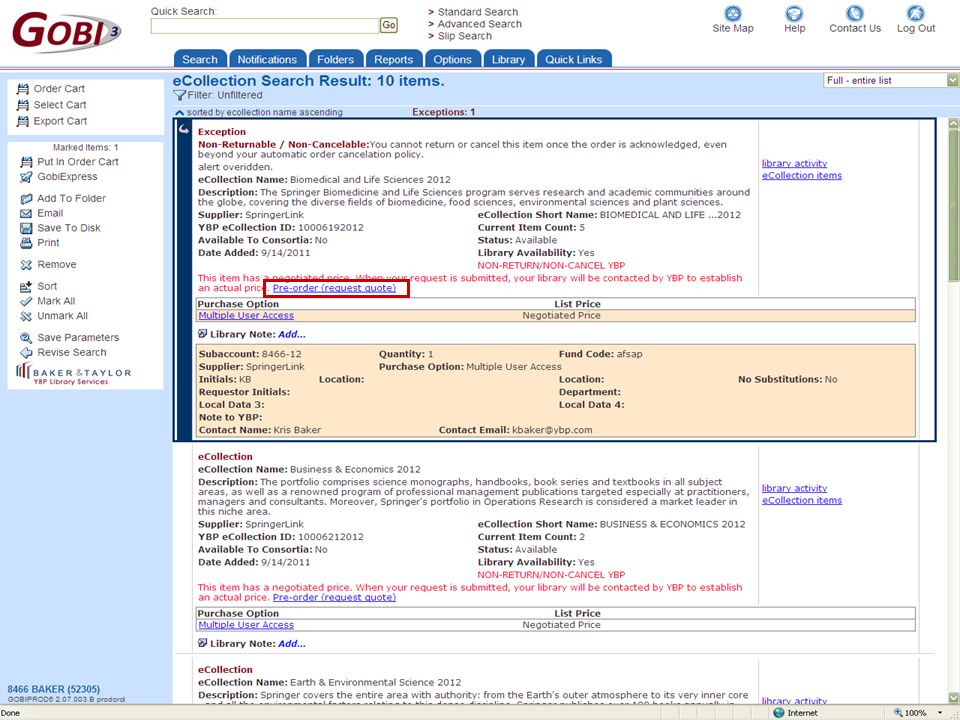Open the Contact Us icon
This screenshot has height=720, width=960.
855,13
